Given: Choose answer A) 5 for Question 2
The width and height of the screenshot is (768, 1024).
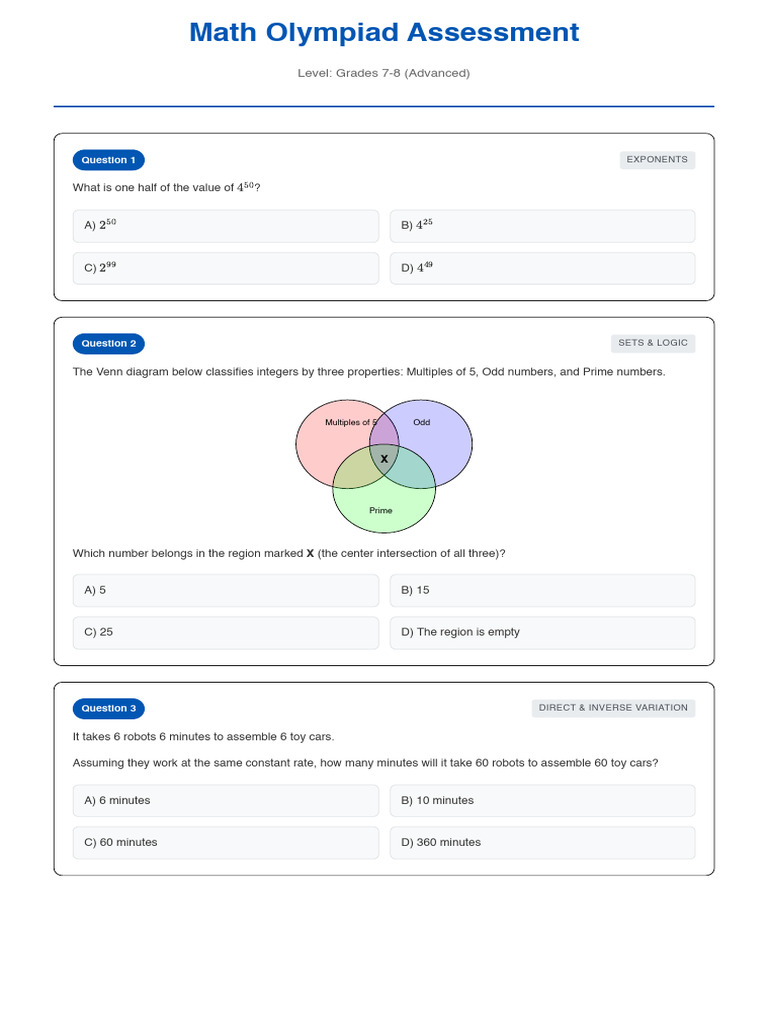Looking at the screenshot, I should coord(225,590).
